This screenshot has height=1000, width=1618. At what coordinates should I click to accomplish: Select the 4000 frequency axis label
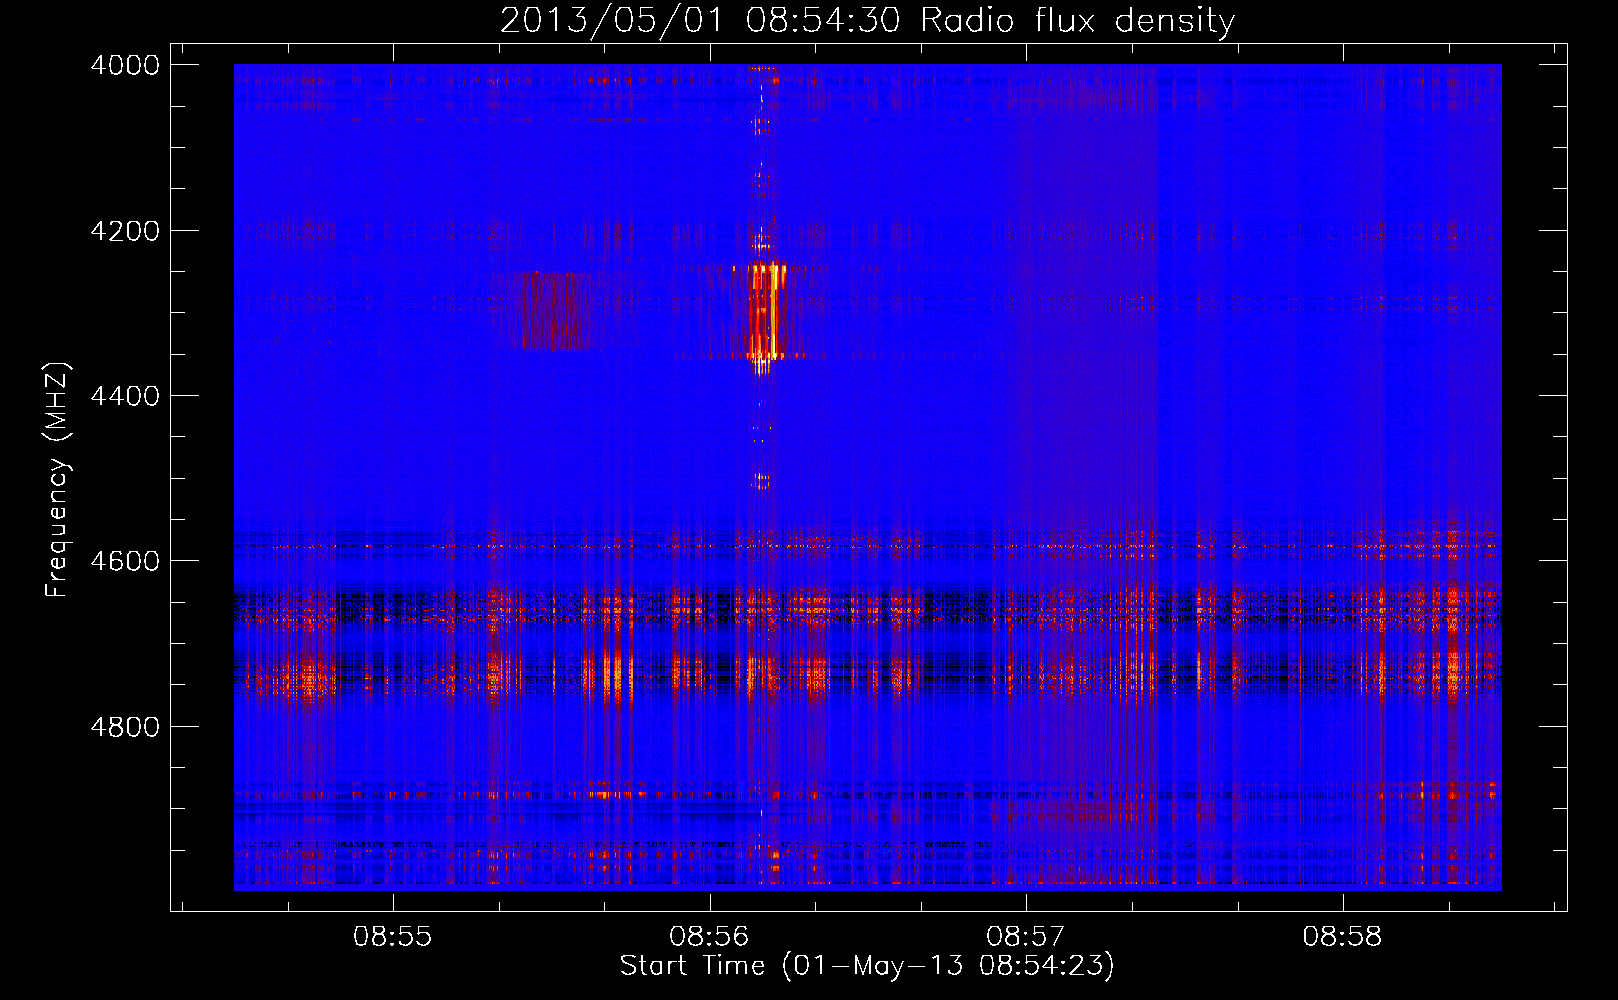[125, 65]
